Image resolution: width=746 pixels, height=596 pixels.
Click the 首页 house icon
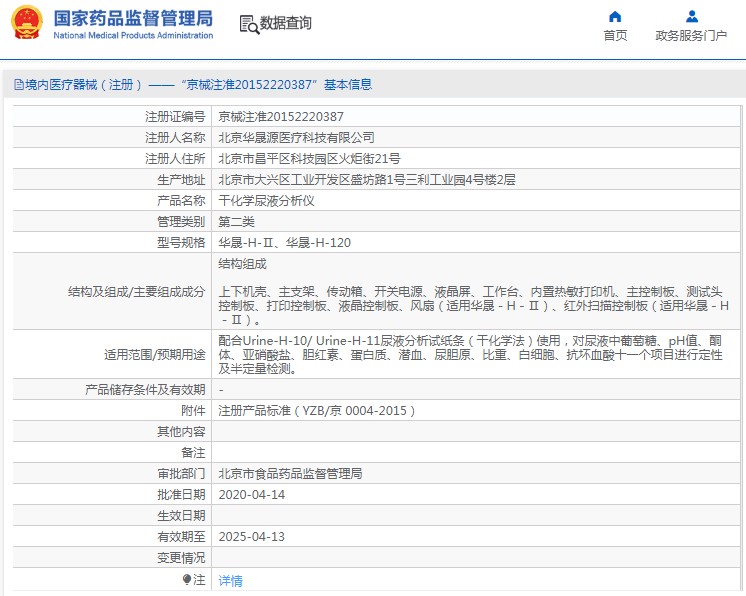615,16
